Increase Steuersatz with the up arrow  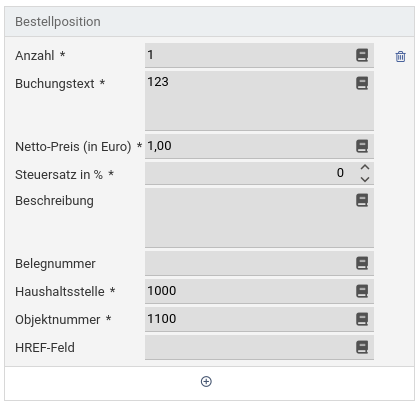click(365, 167)
